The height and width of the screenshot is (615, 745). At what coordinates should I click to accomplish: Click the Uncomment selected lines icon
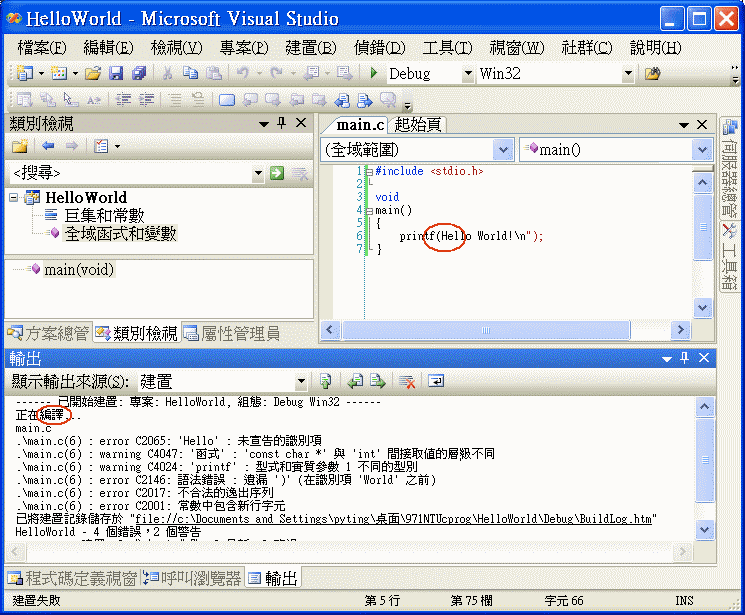tap(198, 100)
